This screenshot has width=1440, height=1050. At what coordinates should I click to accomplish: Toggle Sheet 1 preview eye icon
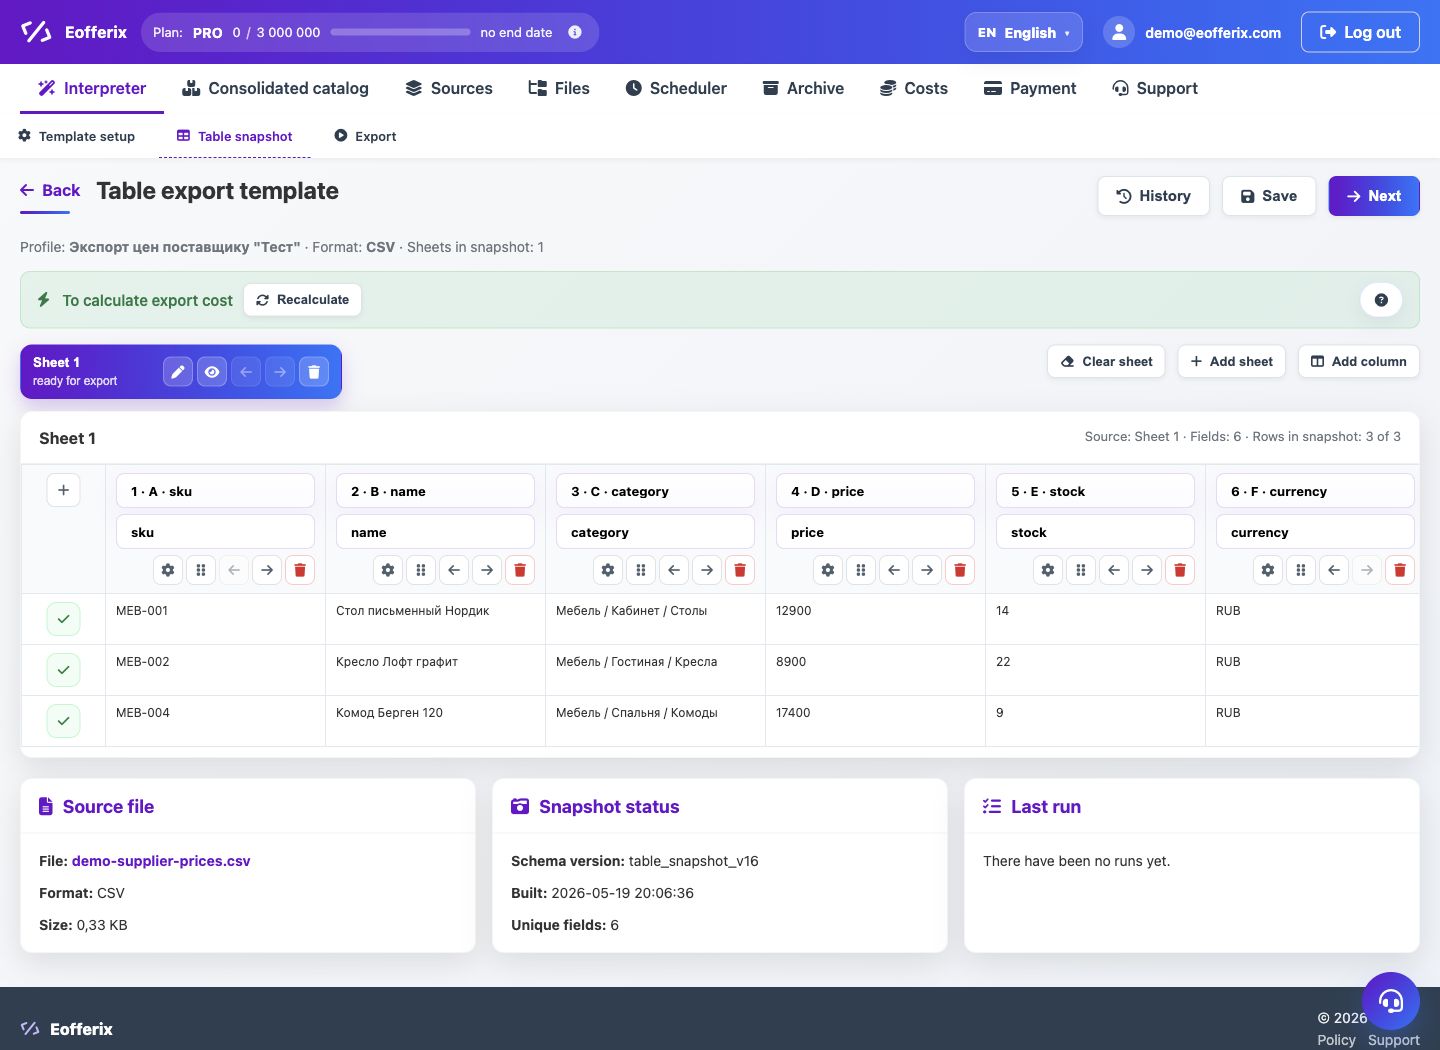pyautogui.click(x=212, y=372)
